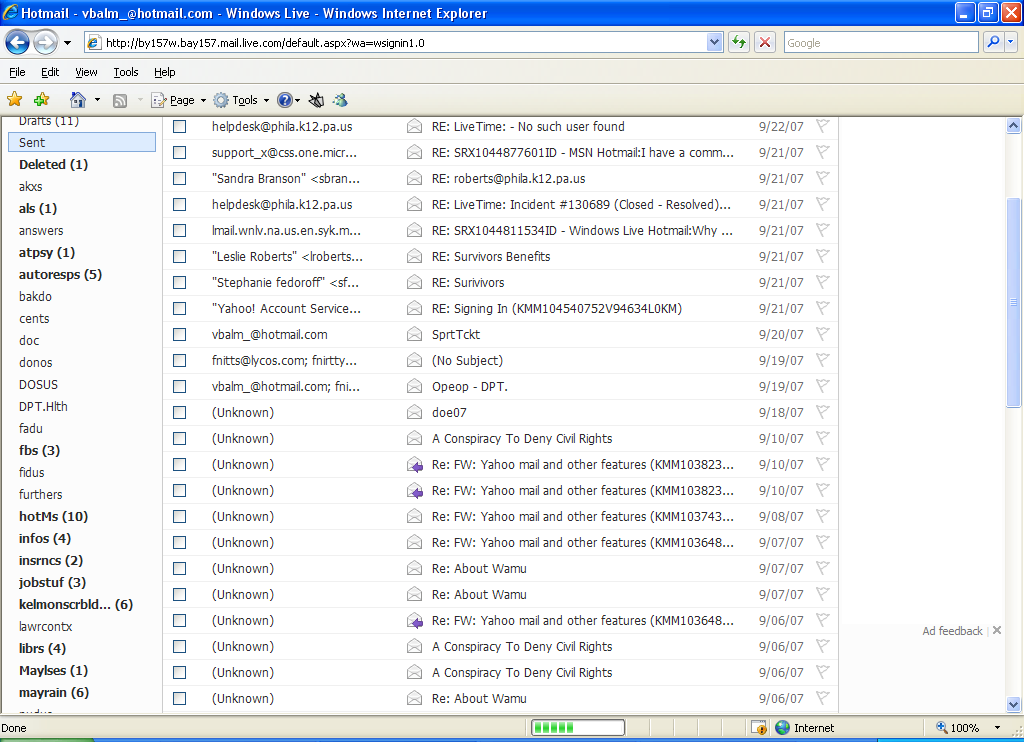Image resolution: width=1024 pixels, height=742 pixels.
Task: Open the zoom level dropdown arrow
Action: pyautogui.click(x=997, y=727)
